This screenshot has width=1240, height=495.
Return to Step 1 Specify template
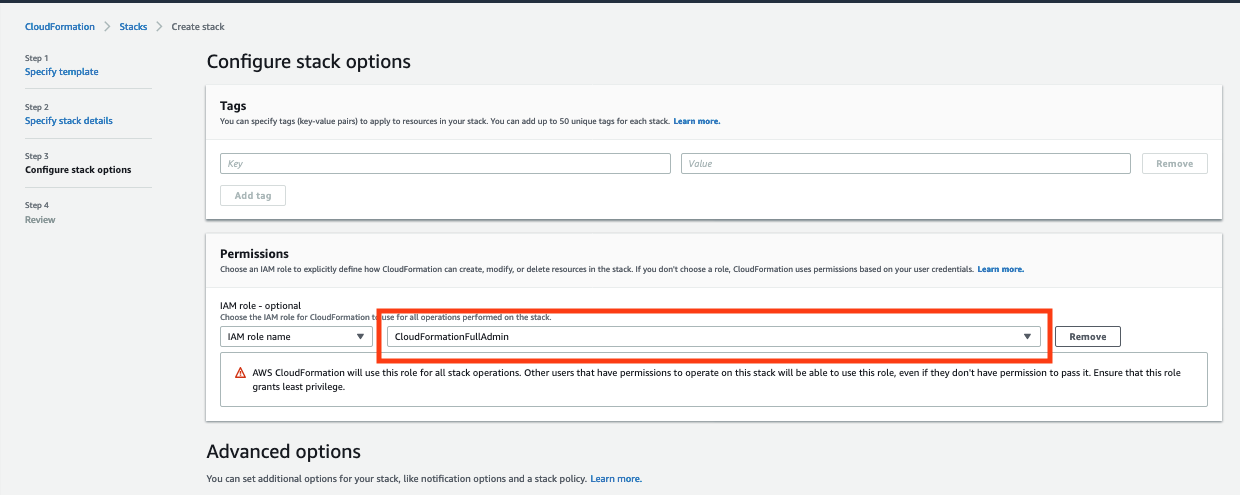[x=62, y=72]
